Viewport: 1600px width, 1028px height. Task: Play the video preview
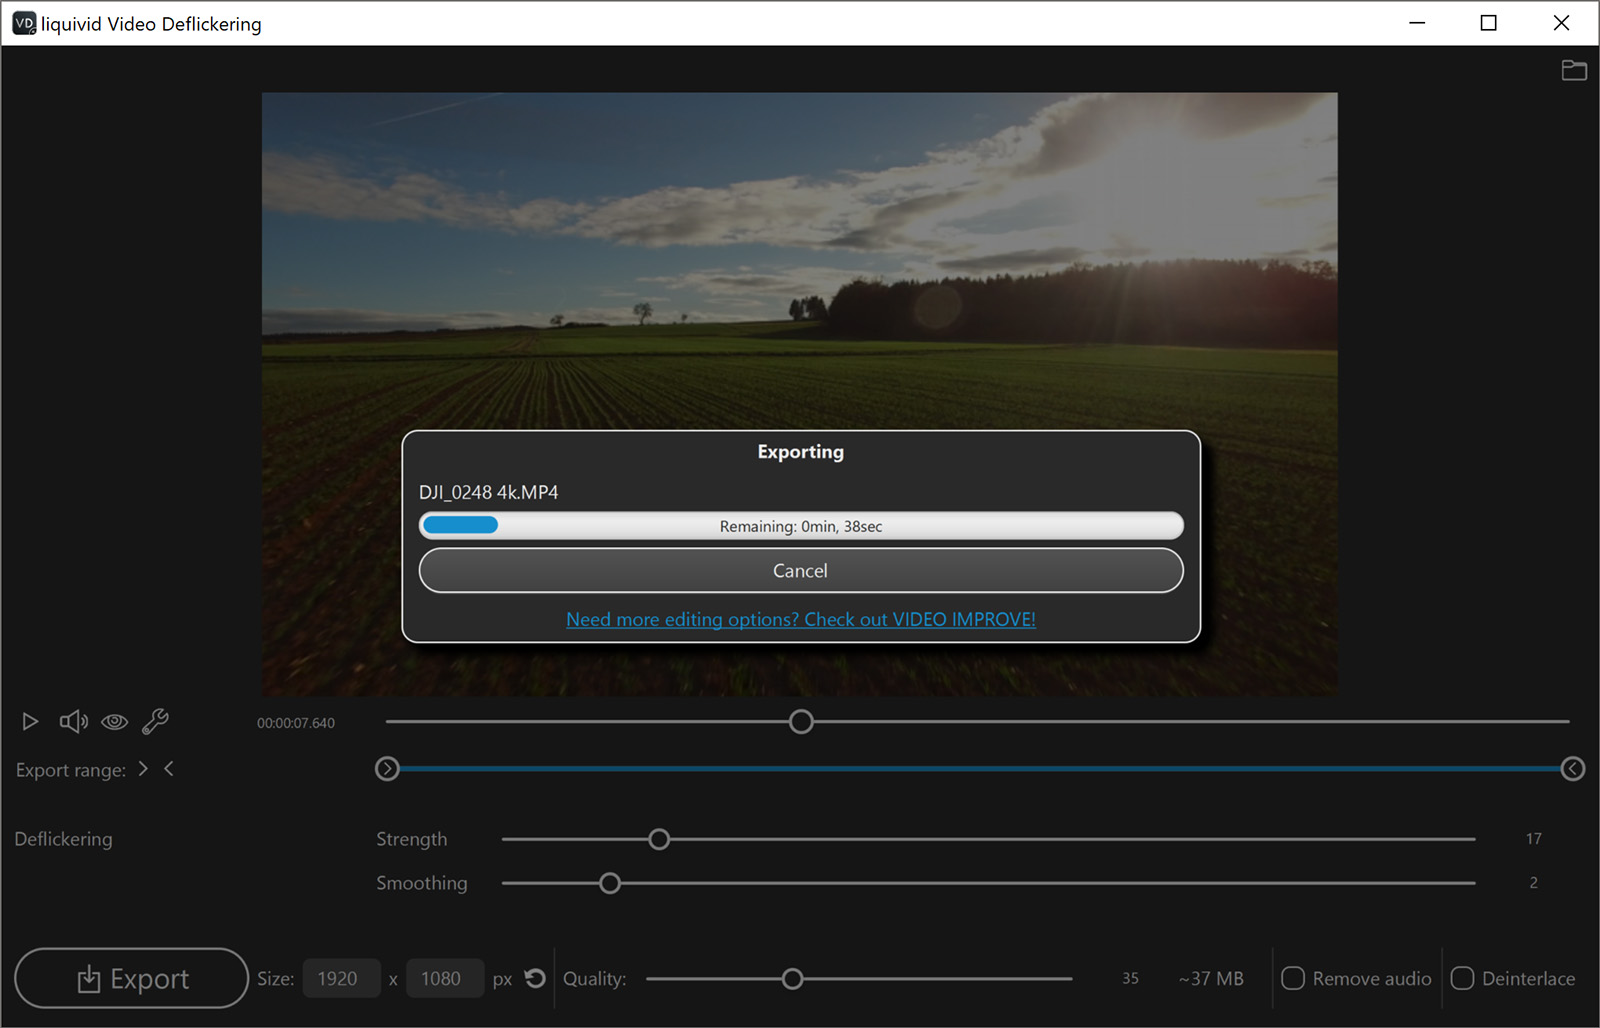point(29,721)
